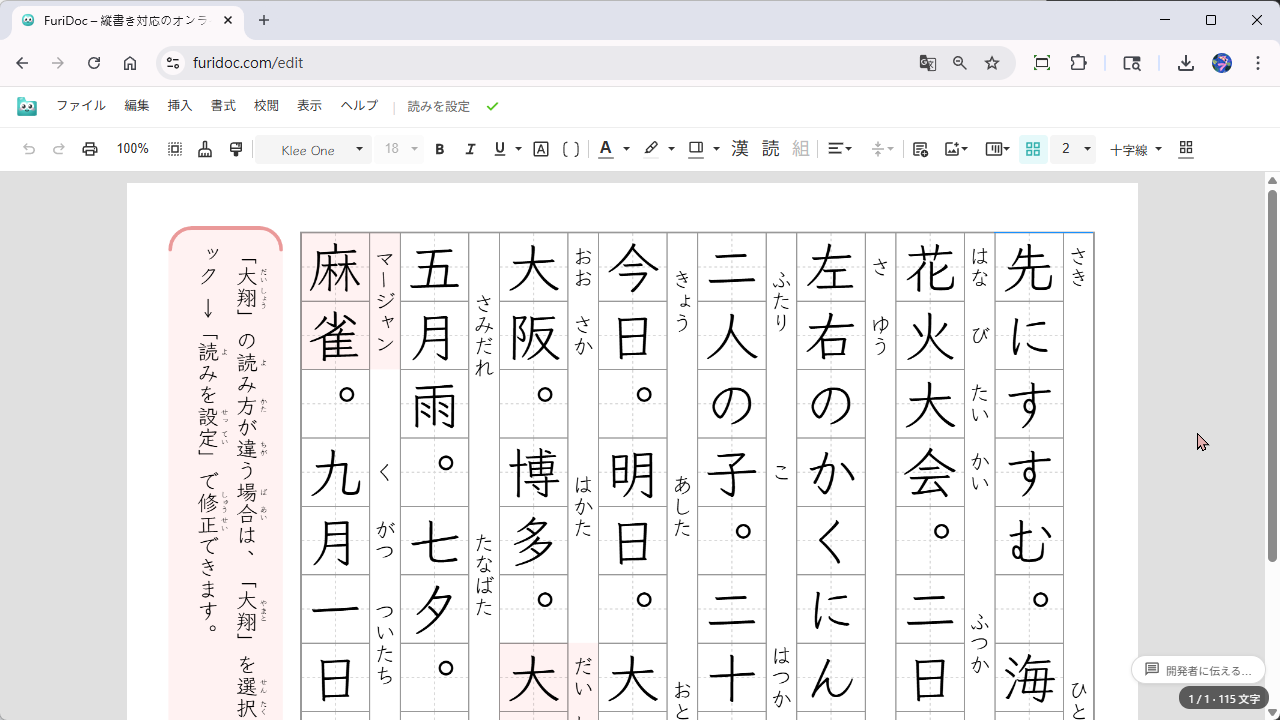Open the 校閲 menu
This screenshot has height=720, width=1280.
pos(265,105)
